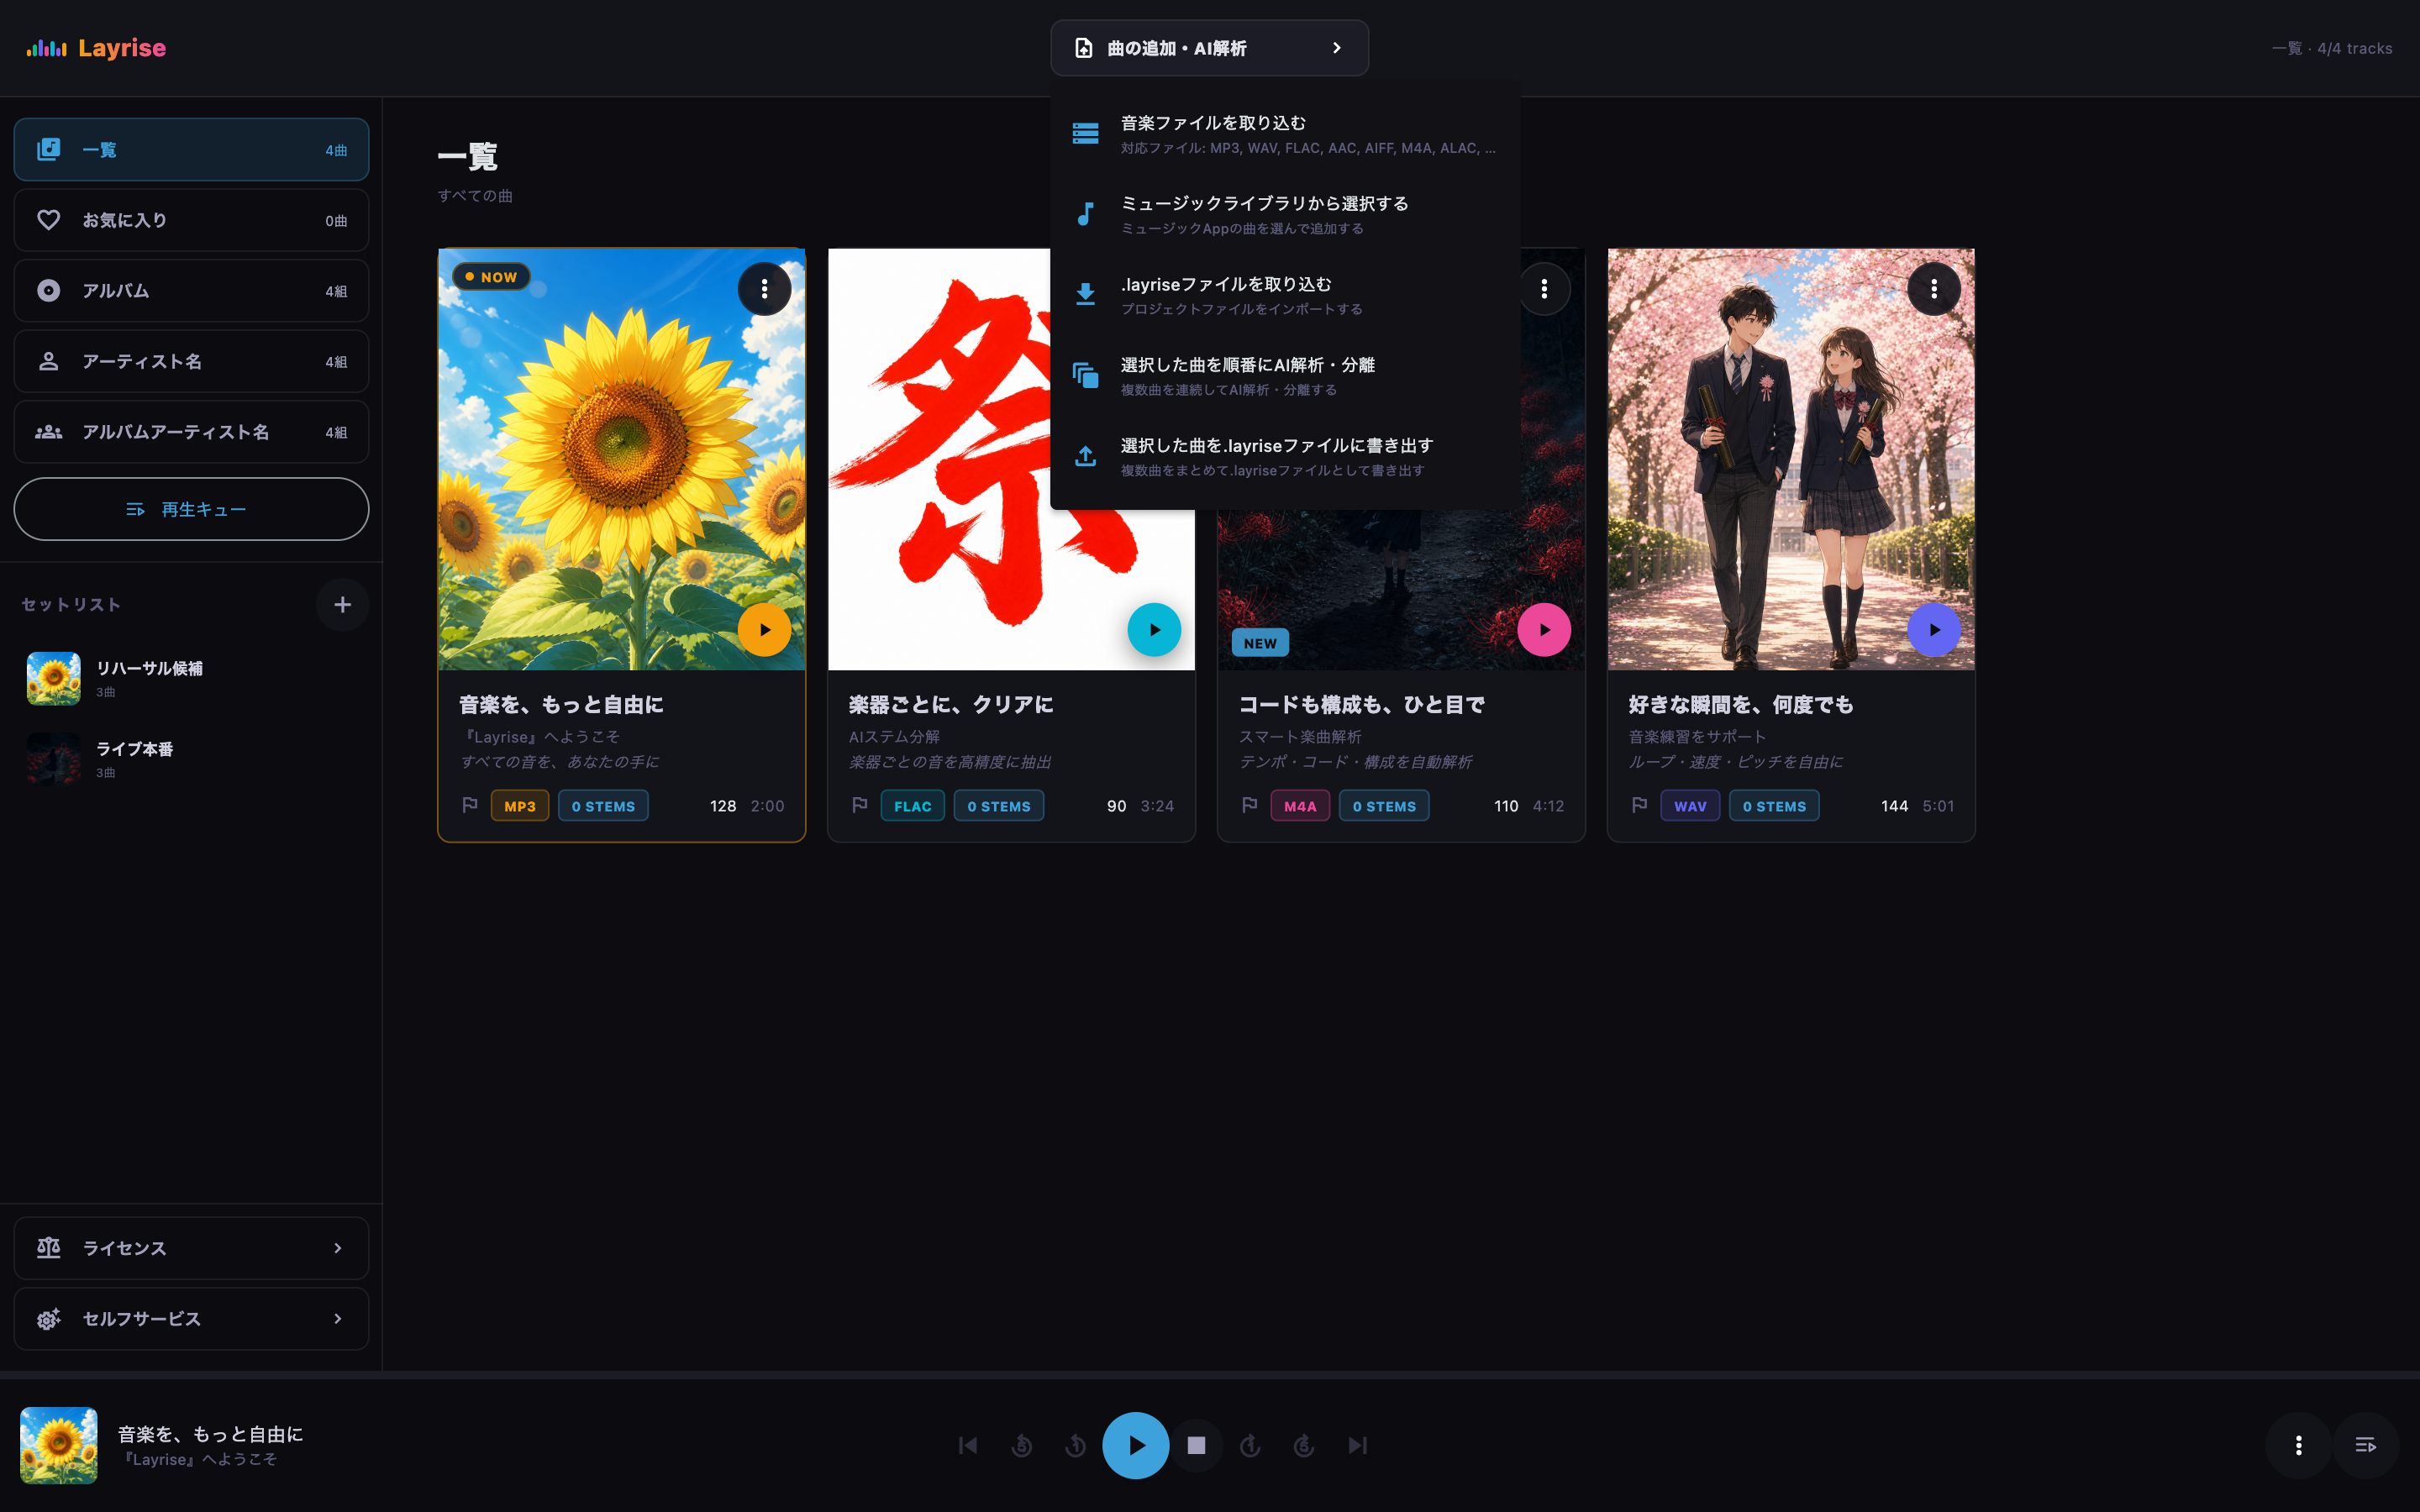
Task: Toggle the flag on the WAV track
Action: 1640,805
